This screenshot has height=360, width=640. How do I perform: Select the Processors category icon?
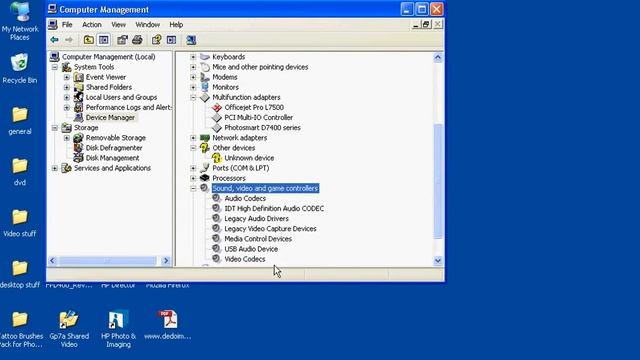204,178
